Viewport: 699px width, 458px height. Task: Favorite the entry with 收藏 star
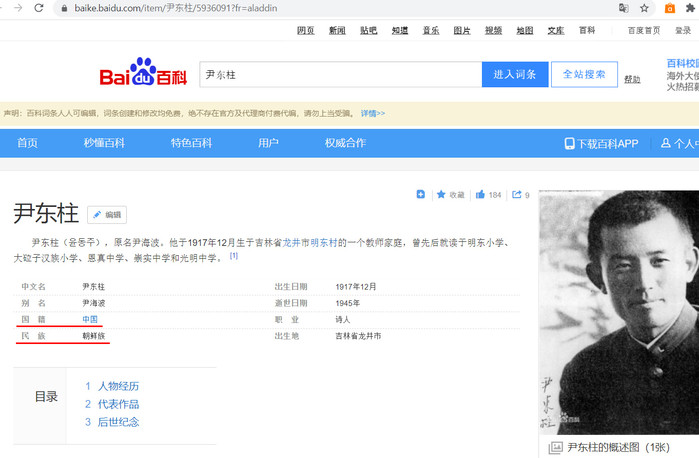pyautogui.click(x=451, y=194)
